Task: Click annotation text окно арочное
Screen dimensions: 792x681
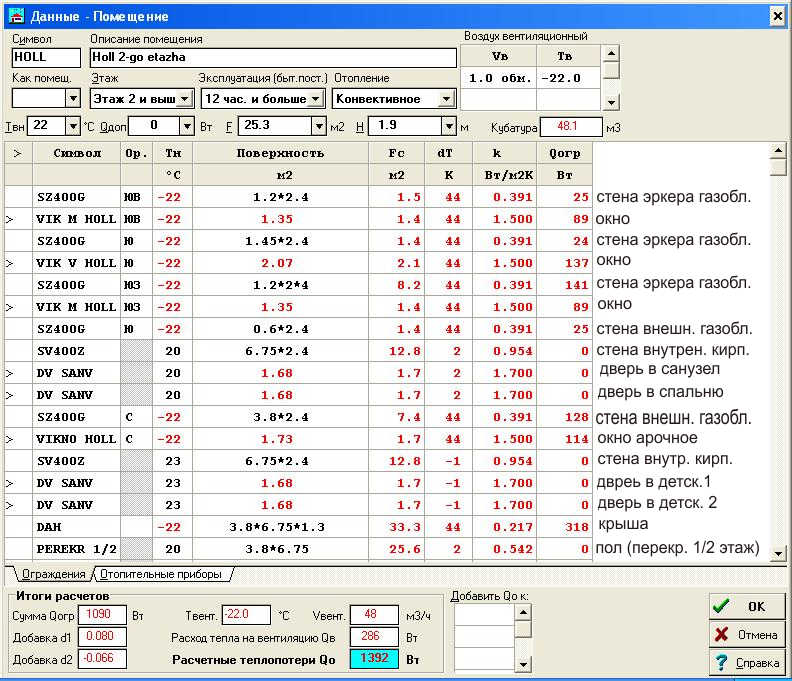Action: [x=647, y=438]
